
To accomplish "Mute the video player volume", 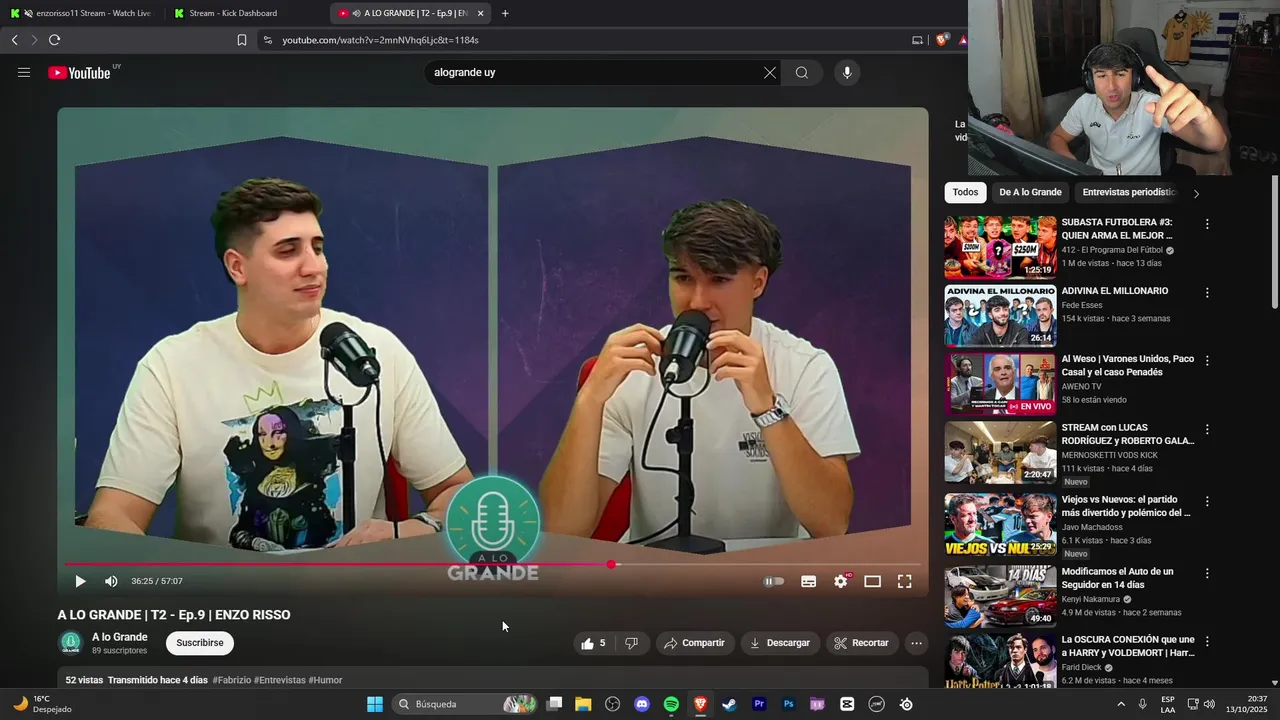I will coord(111,581).
